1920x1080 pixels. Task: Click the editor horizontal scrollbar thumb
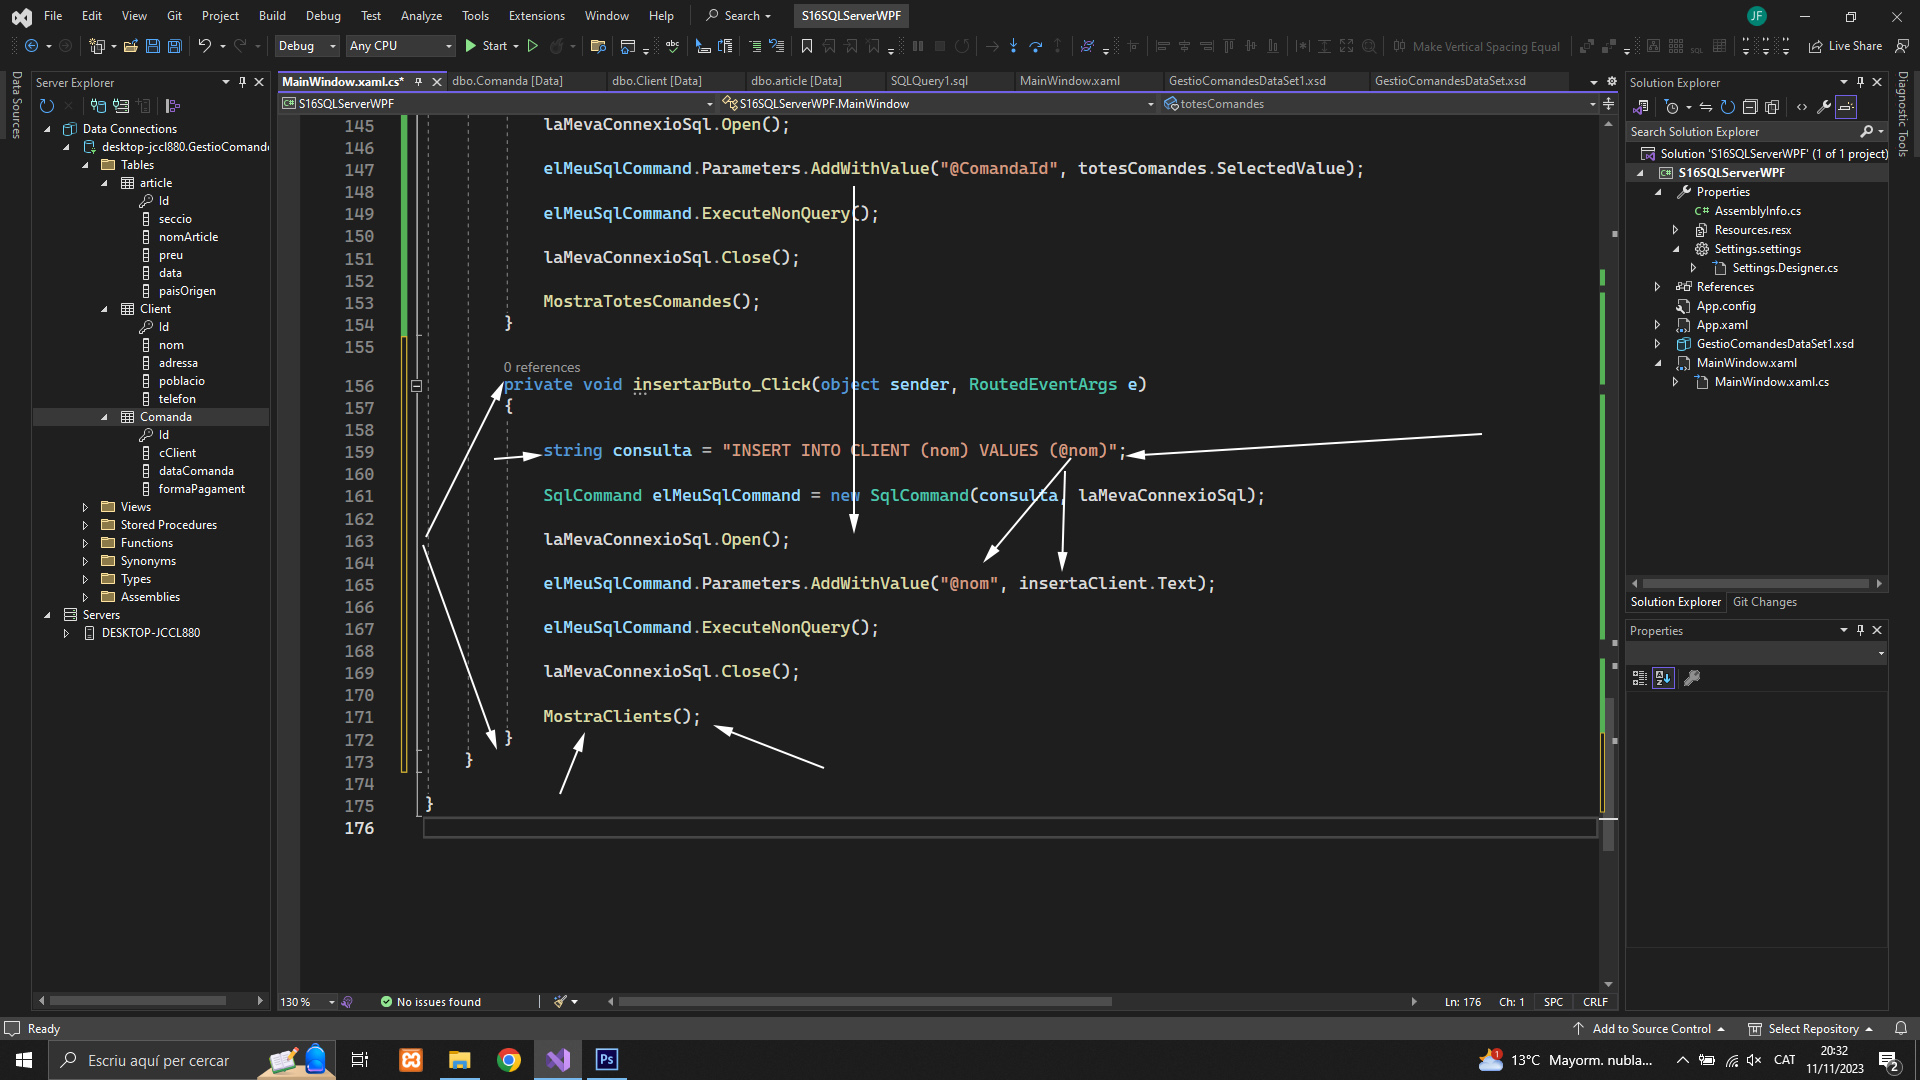pyautogui.click(x=864, y=1001)
